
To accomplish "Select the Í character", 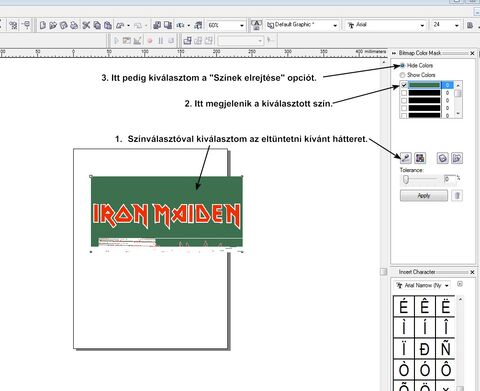I will click(x=425, y=328).
